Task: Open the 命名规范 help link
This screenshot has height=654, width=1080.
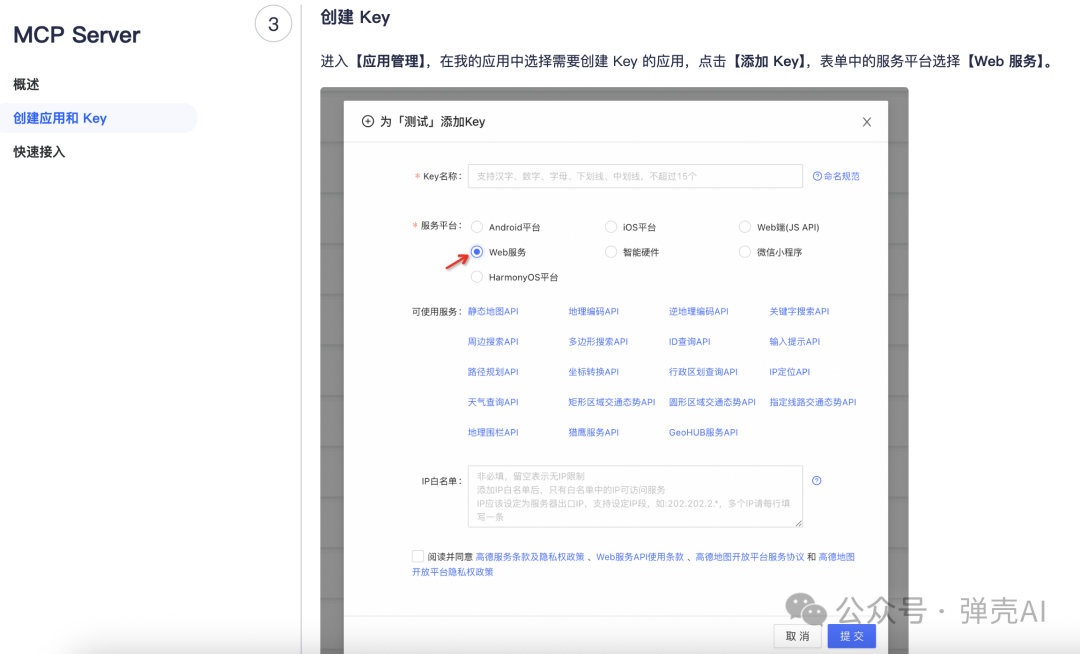Action: coord(836,176)
